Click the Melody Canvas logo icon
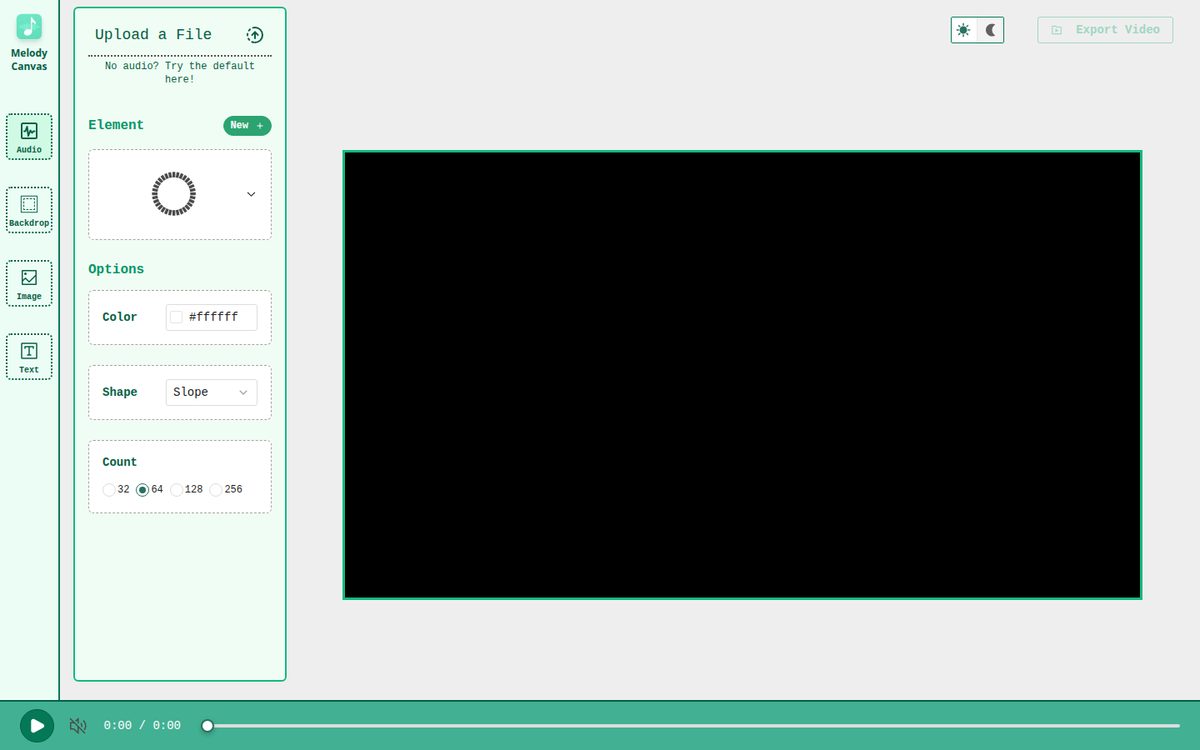Viewport: 1200px width, 750px height. (x=29, y=27)
